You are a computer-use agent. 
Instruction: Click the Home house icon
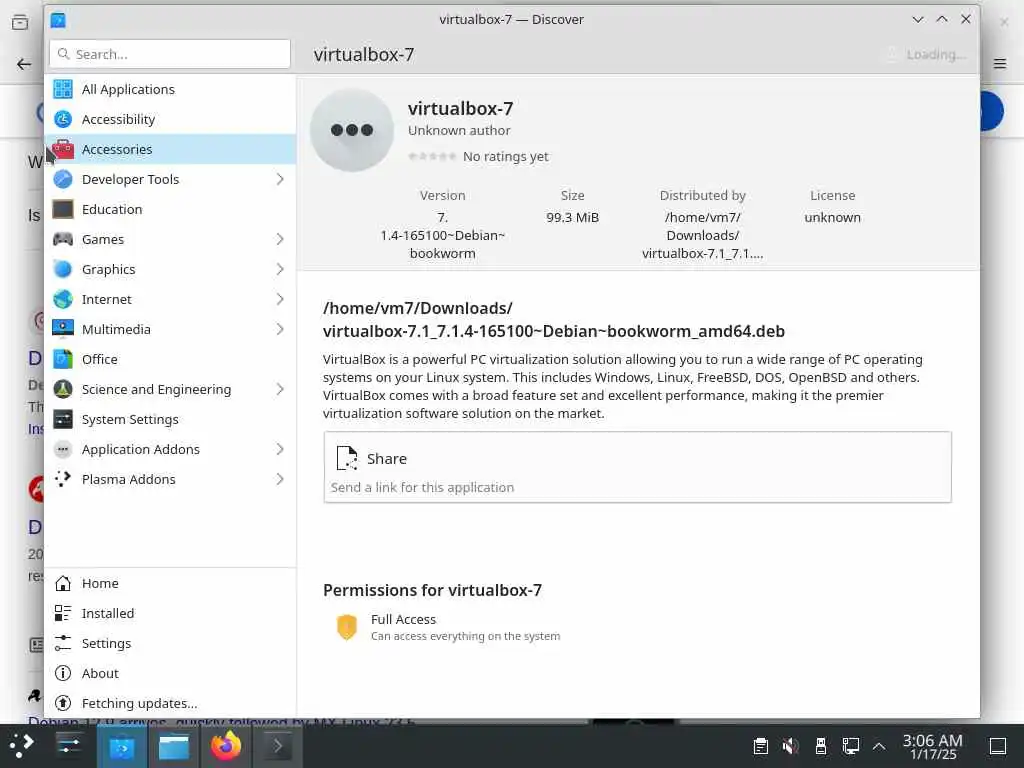pyautogui.click(x=63, y=583)
